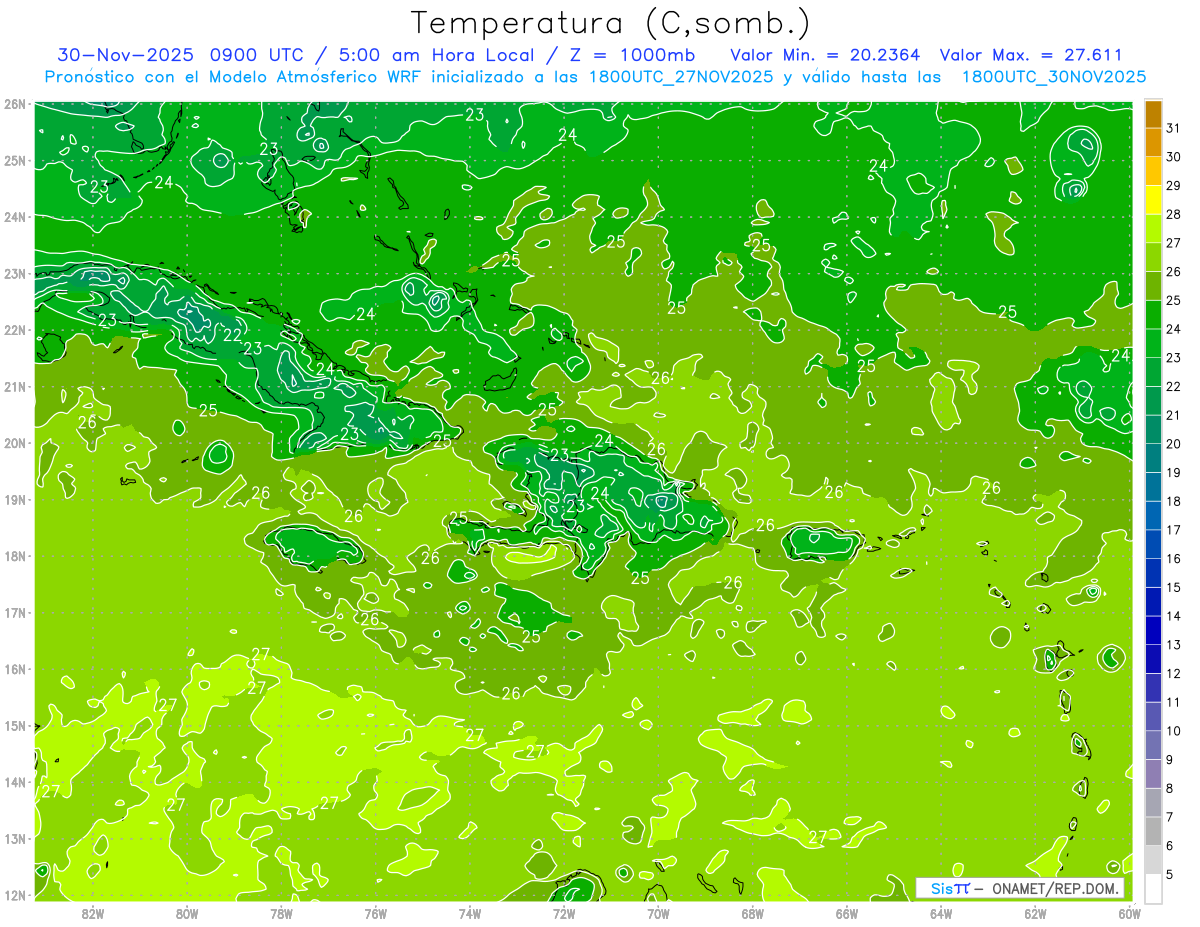Click the 14N latitude label

pyautogui.click(x=15, y=782)
